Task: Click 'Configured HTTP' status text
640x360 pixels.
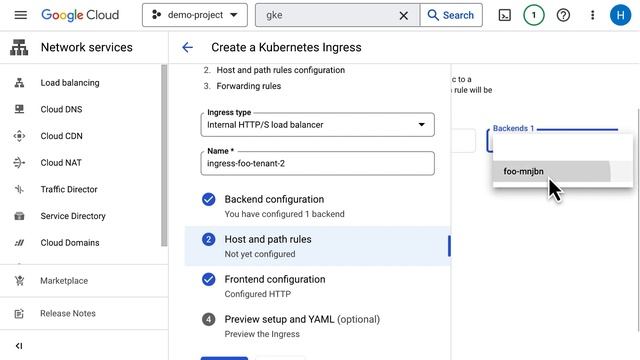Action: (x=258, y=294)
